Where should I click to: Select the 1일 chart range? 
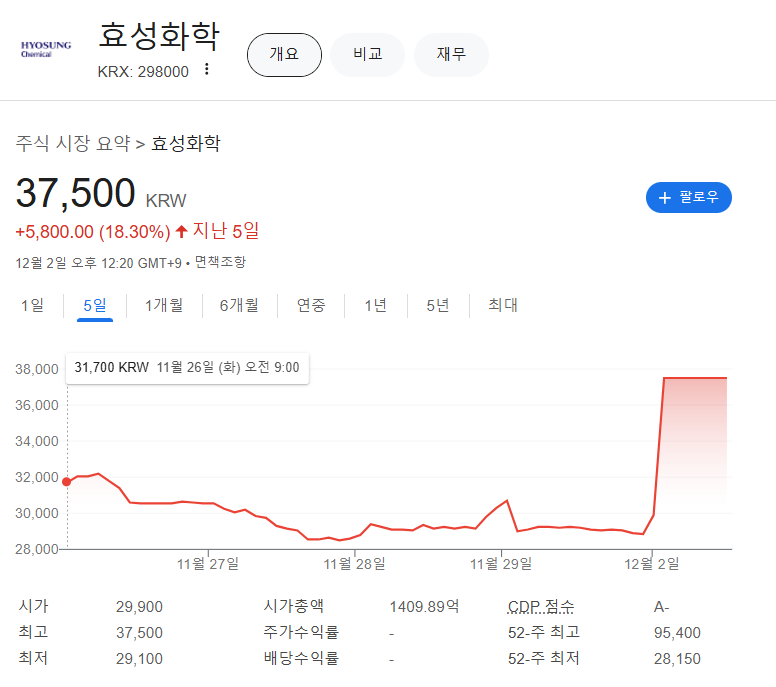pyautogui.click(x=32, y=305)
